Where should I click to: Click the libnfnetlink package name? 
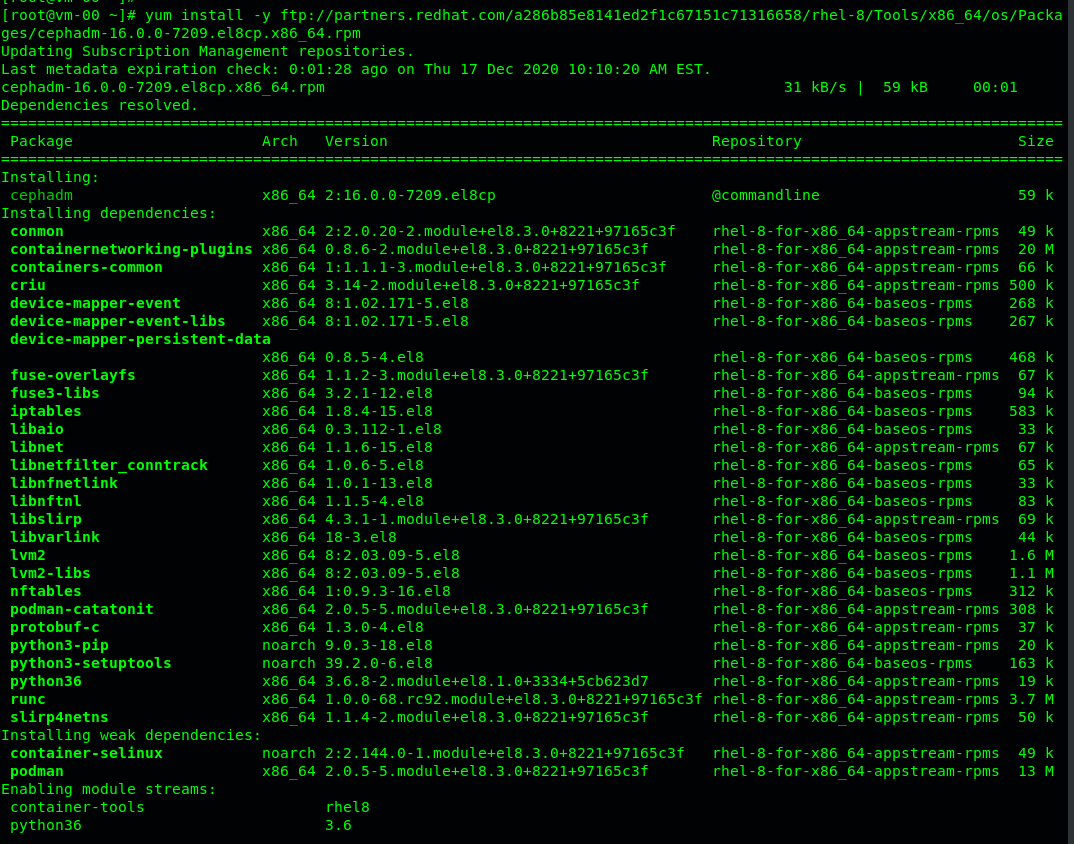pyautogui.click(x=64, y=483)
